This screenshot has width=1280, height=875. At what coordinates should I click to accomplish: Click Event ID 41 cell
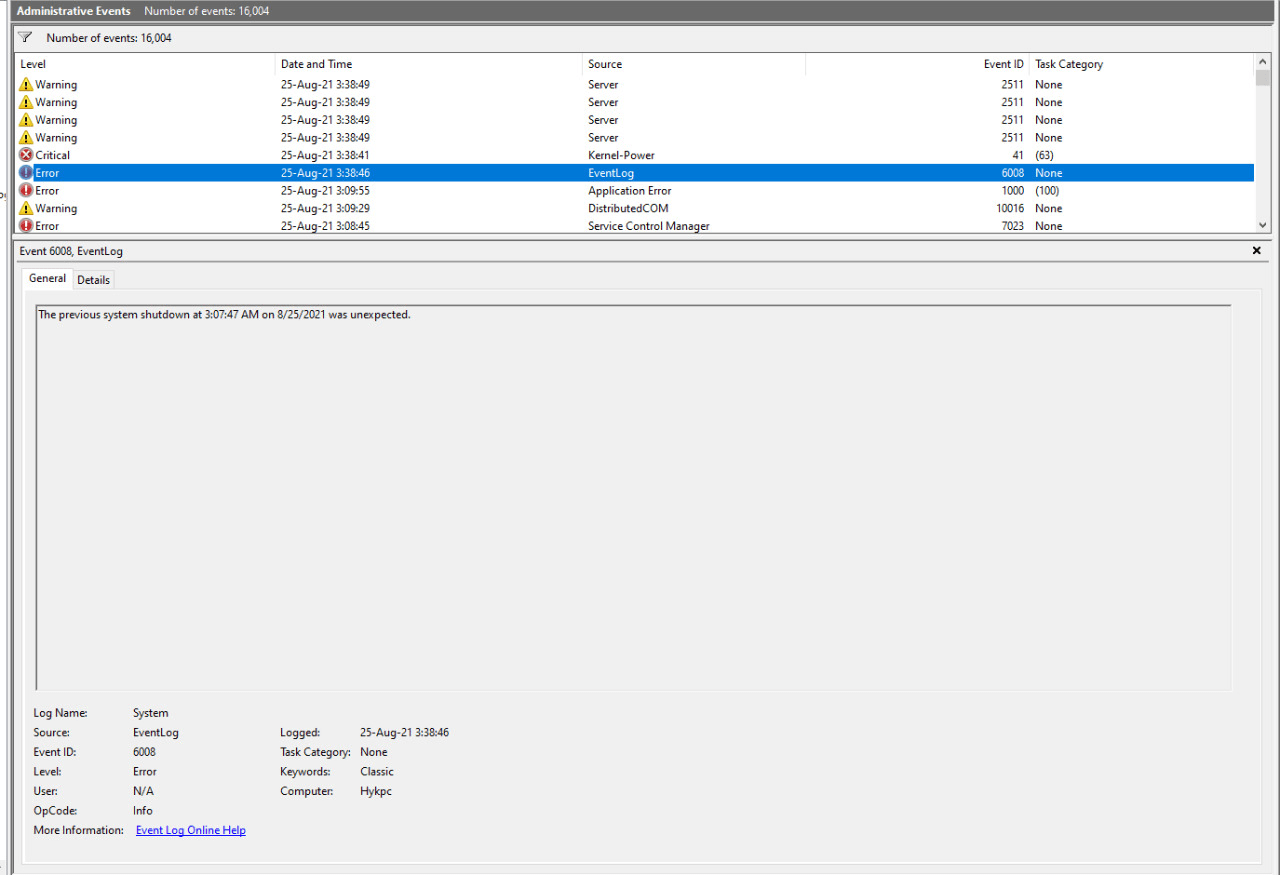1017,155
